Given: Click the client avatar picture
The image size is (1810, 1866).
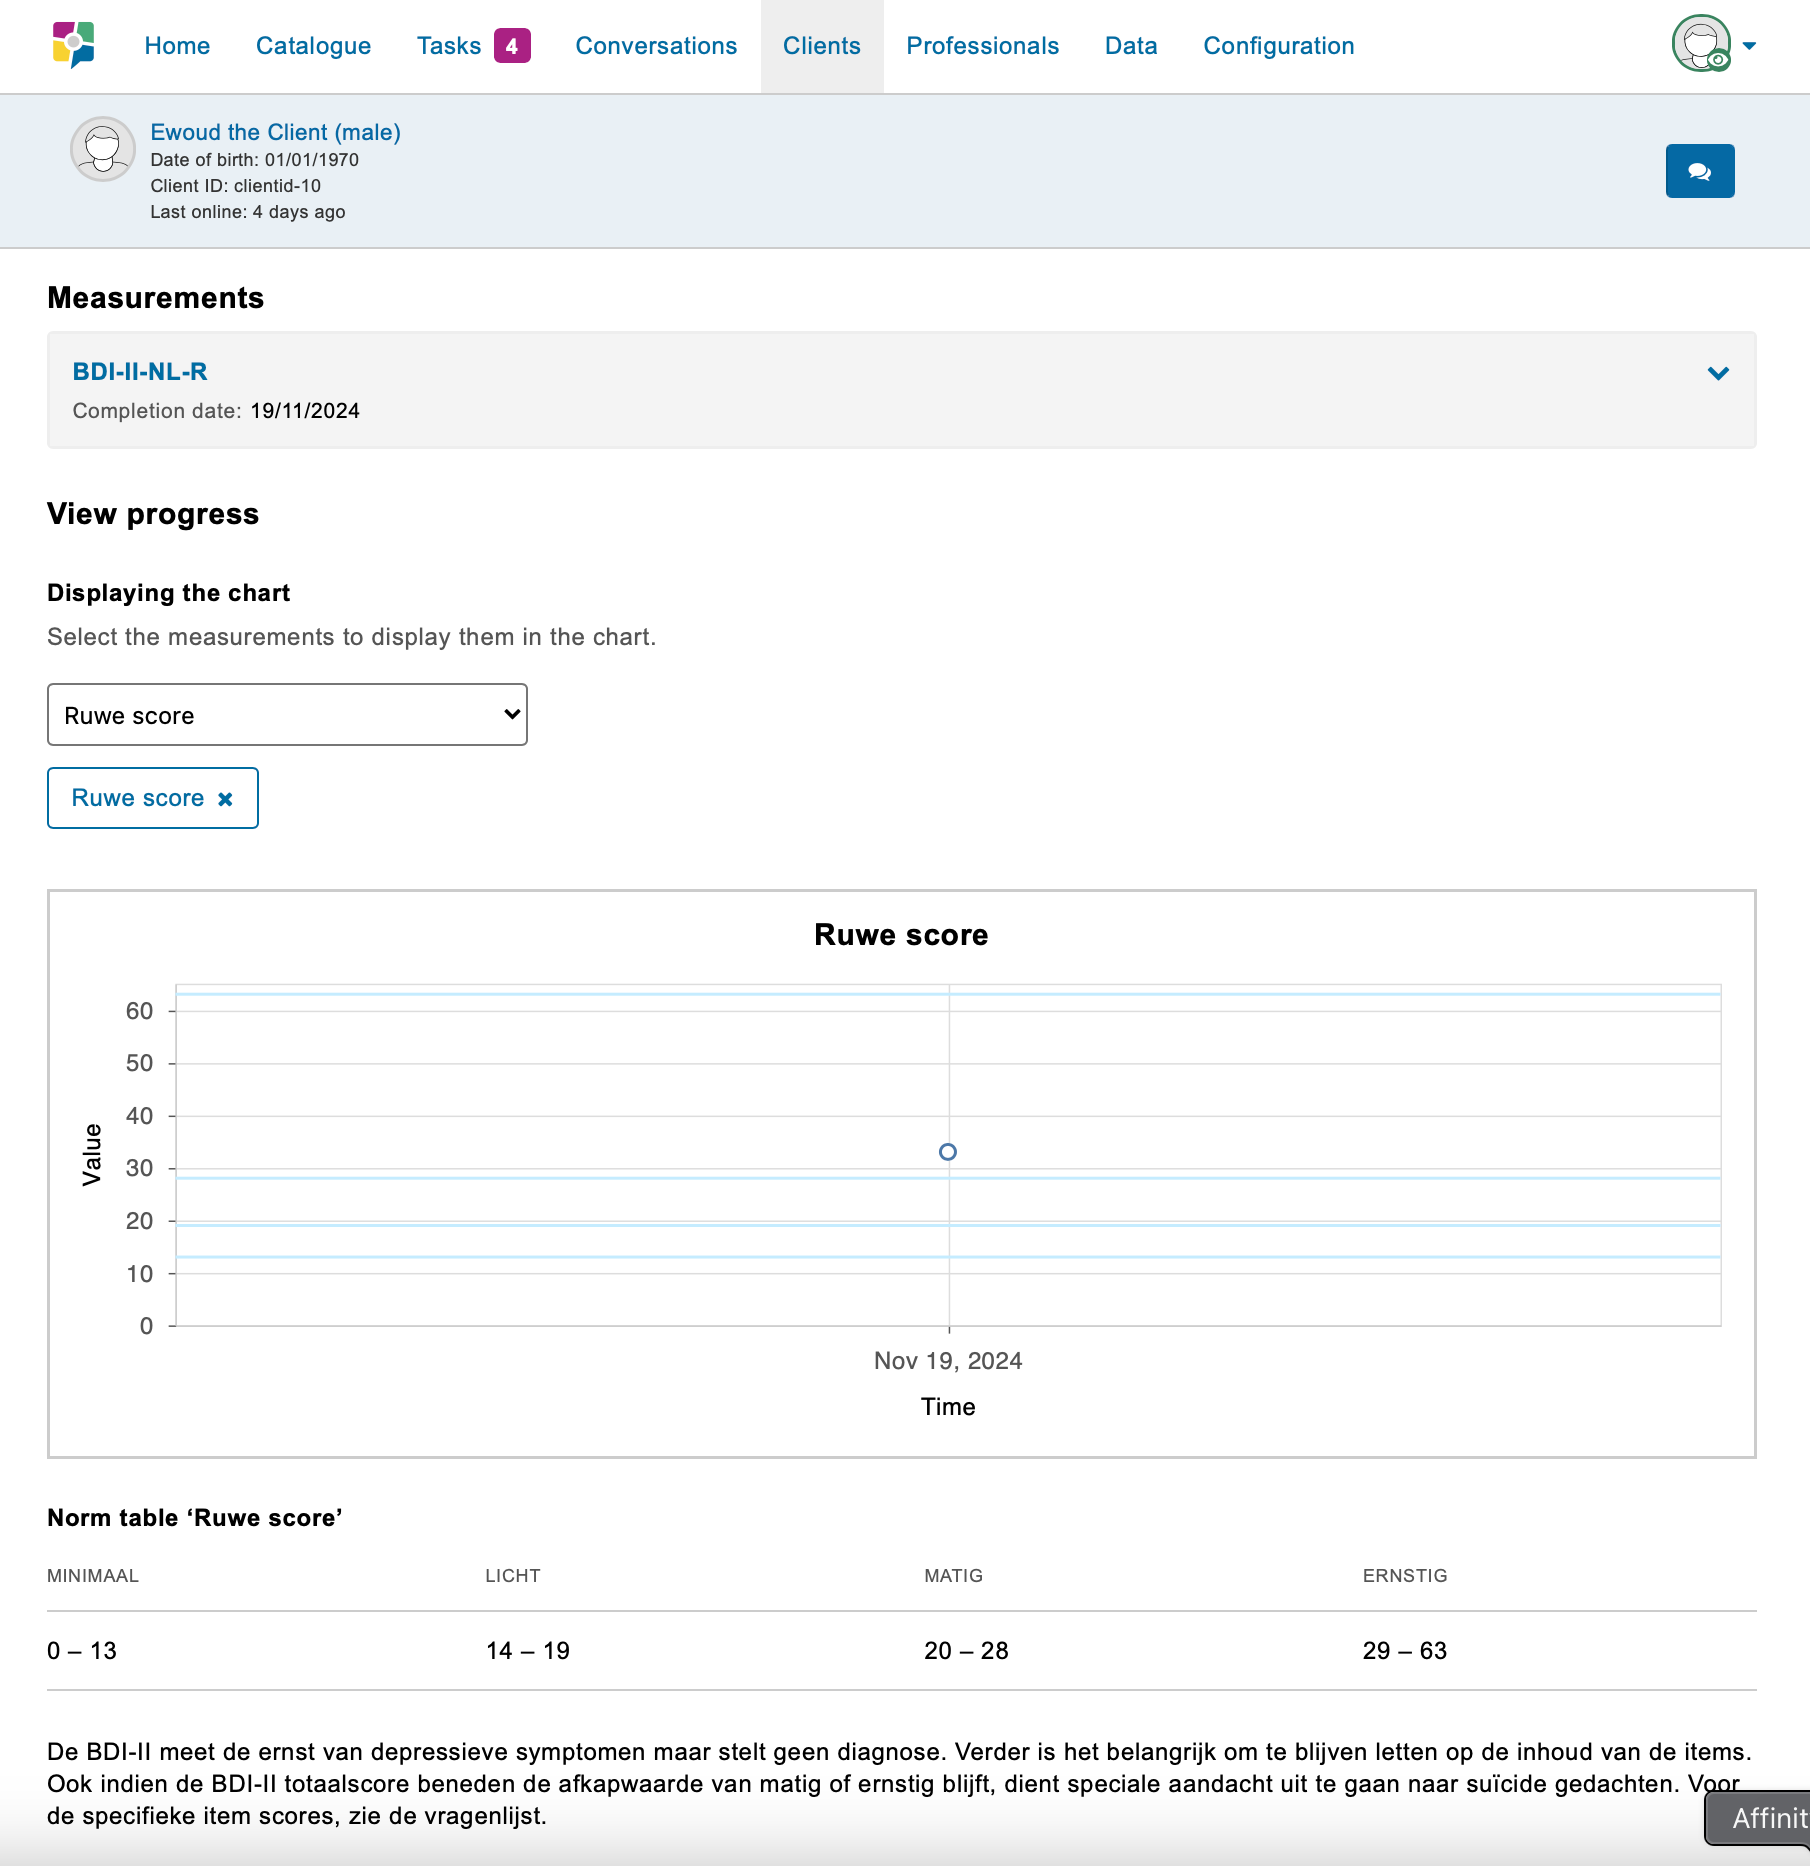Looking at the screenshot, I should pos(103,149).
